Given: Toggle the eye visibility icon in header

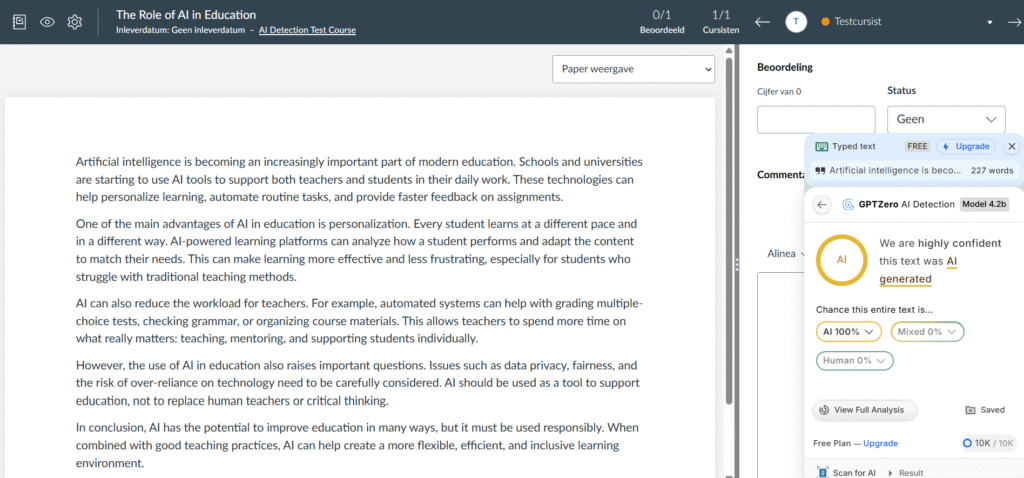Looking at the screenshot, I should click(x=47, y=22).
